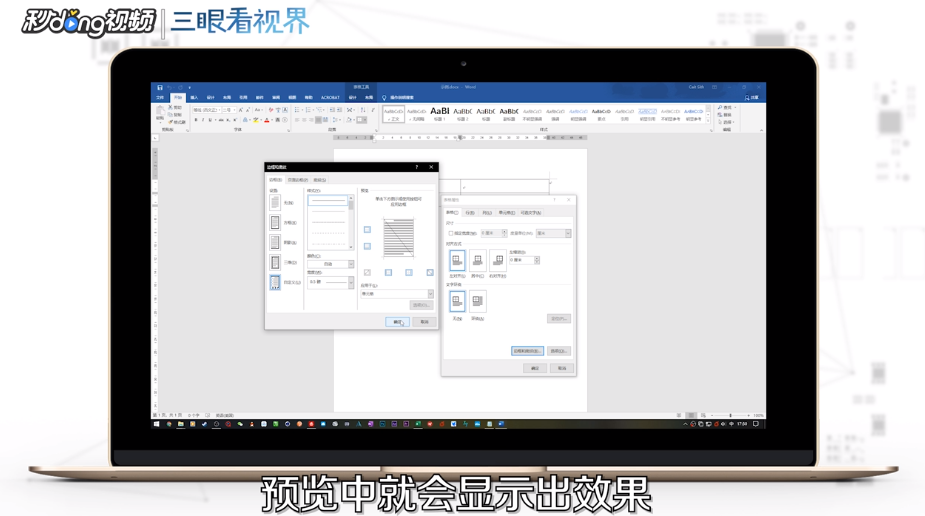Screen dimensions: 925x516
Task: Apply the 'AaBl' Heading 1 style
Action: 439,114
